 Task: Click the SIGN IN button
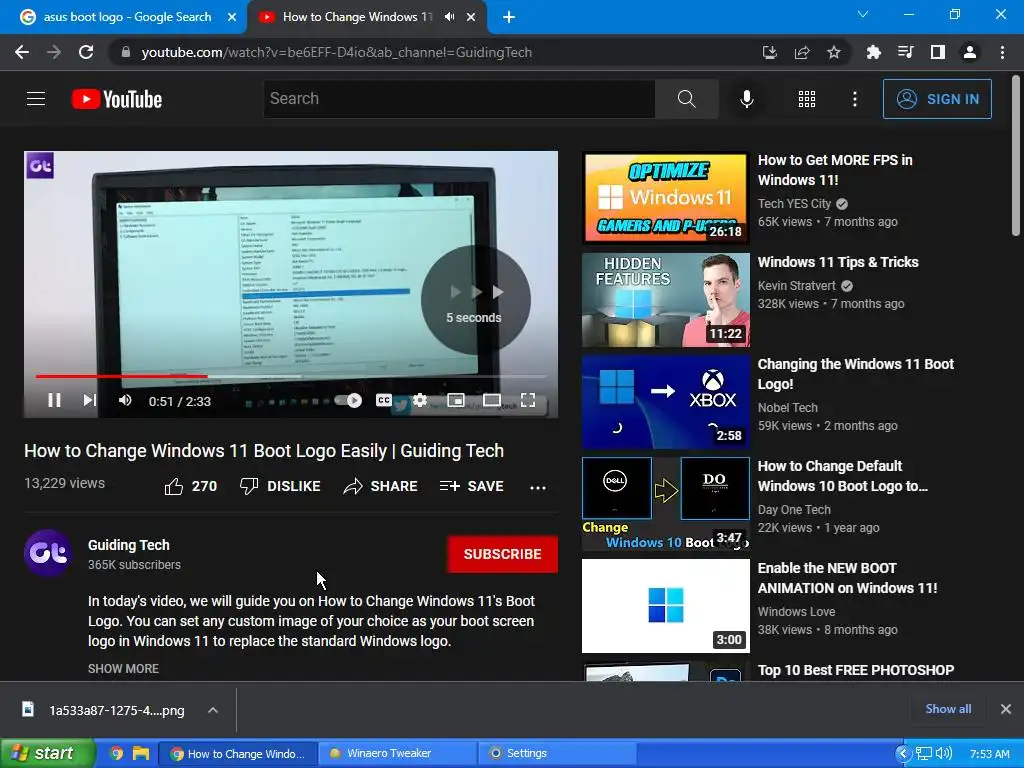click(937, 99)
